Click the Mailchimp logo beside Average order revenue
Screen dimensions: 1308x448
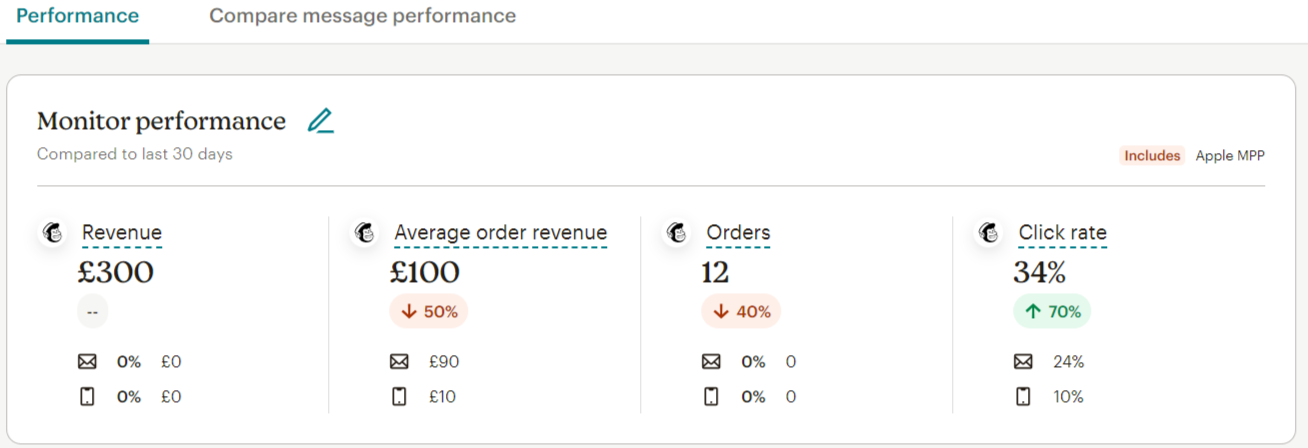(365, 233)
